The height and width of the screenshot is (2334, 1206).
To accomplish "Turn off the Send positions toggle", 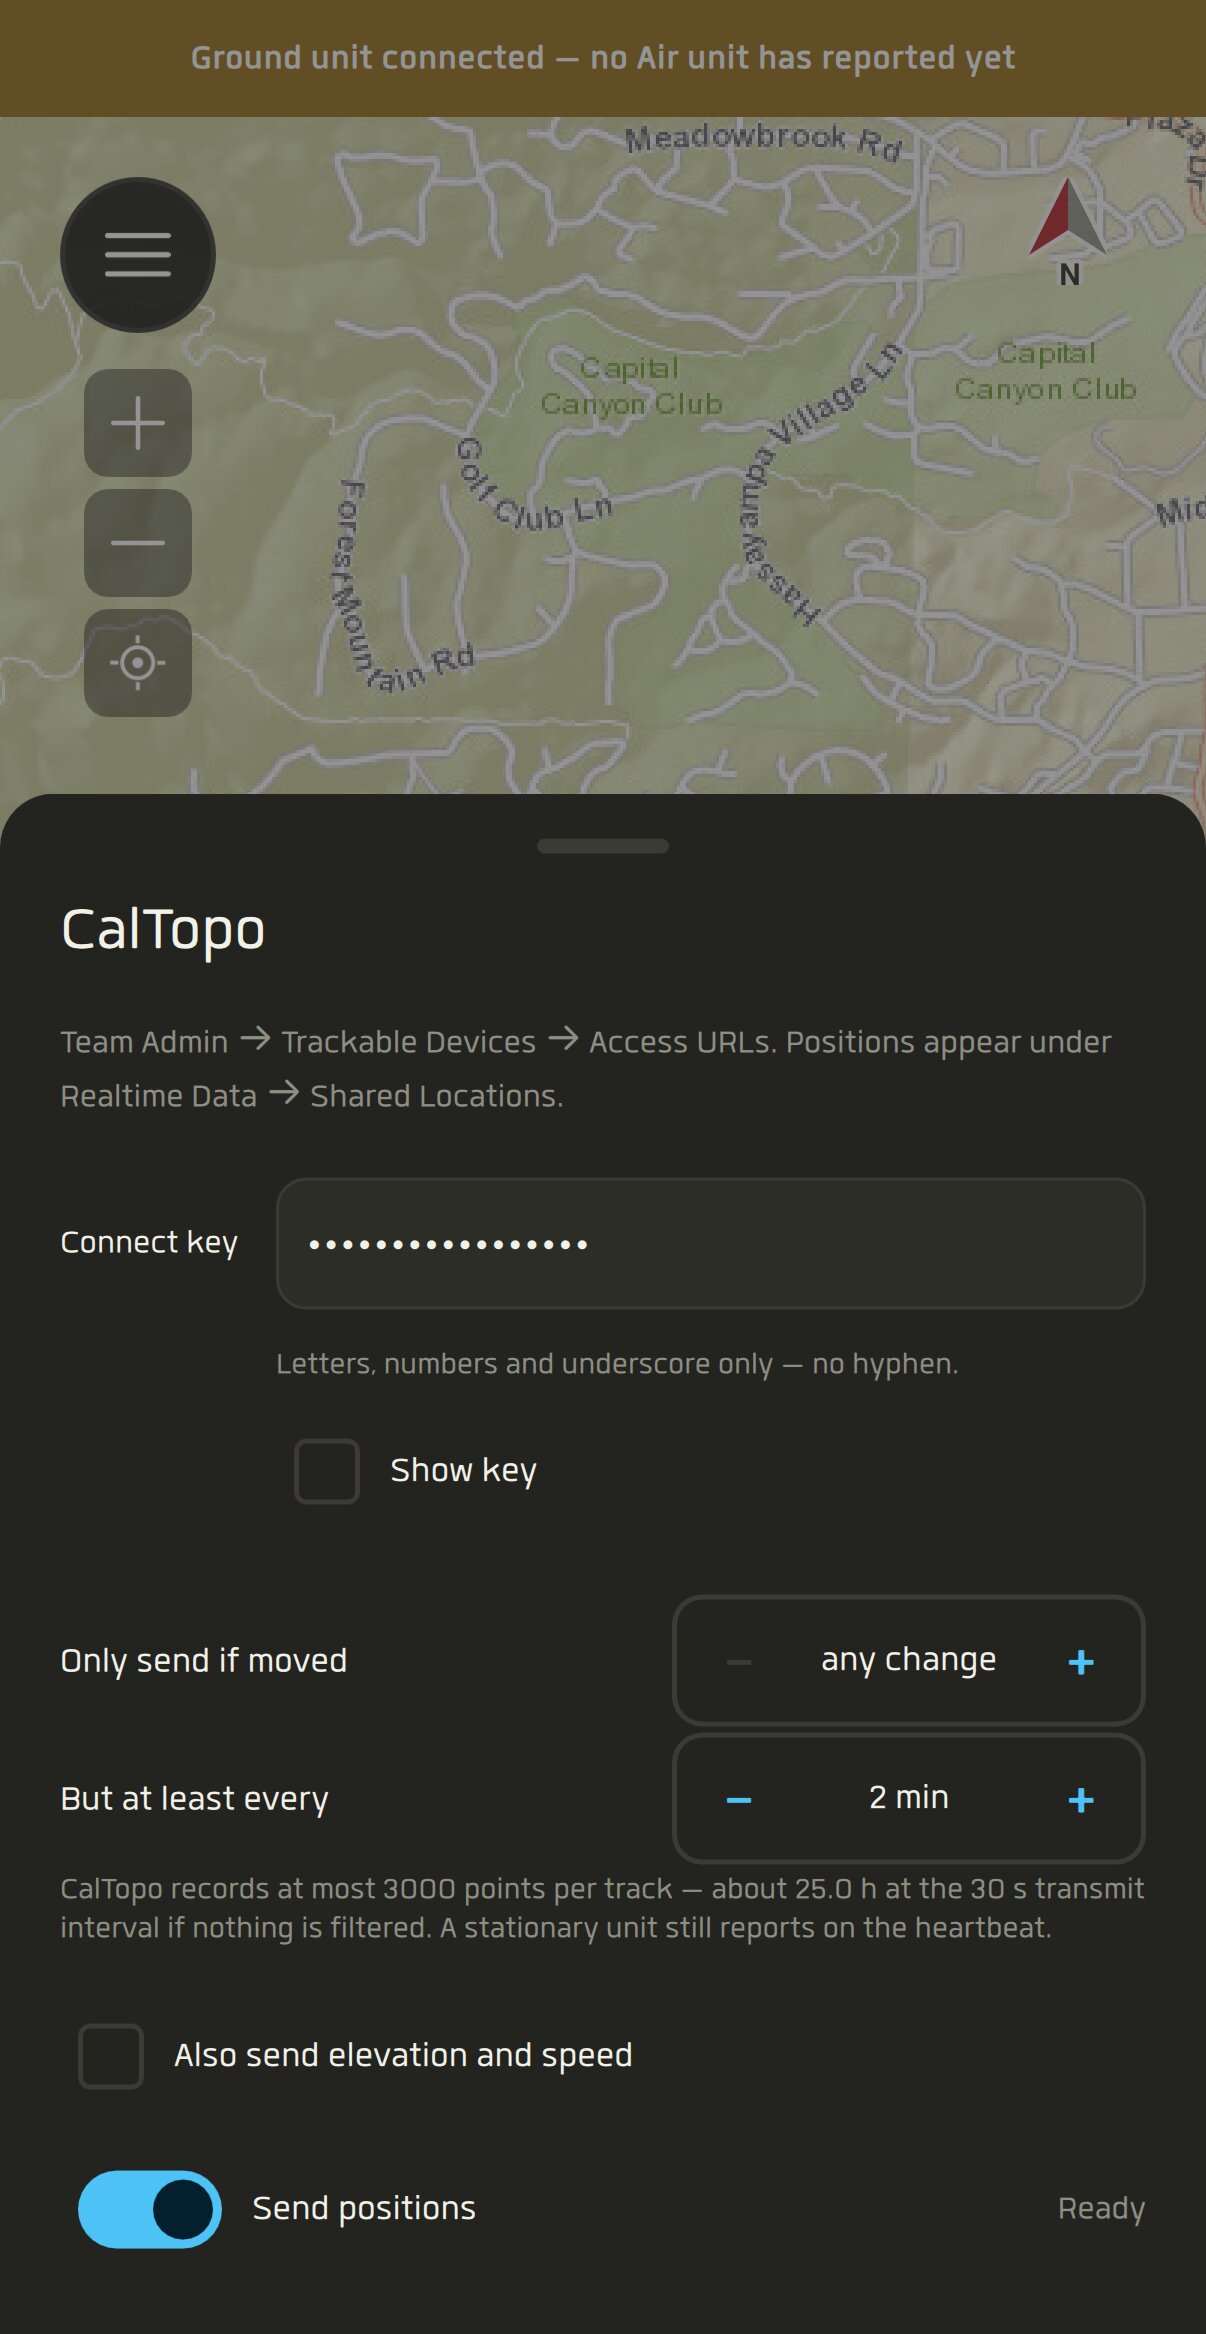I will [150, 2209].
